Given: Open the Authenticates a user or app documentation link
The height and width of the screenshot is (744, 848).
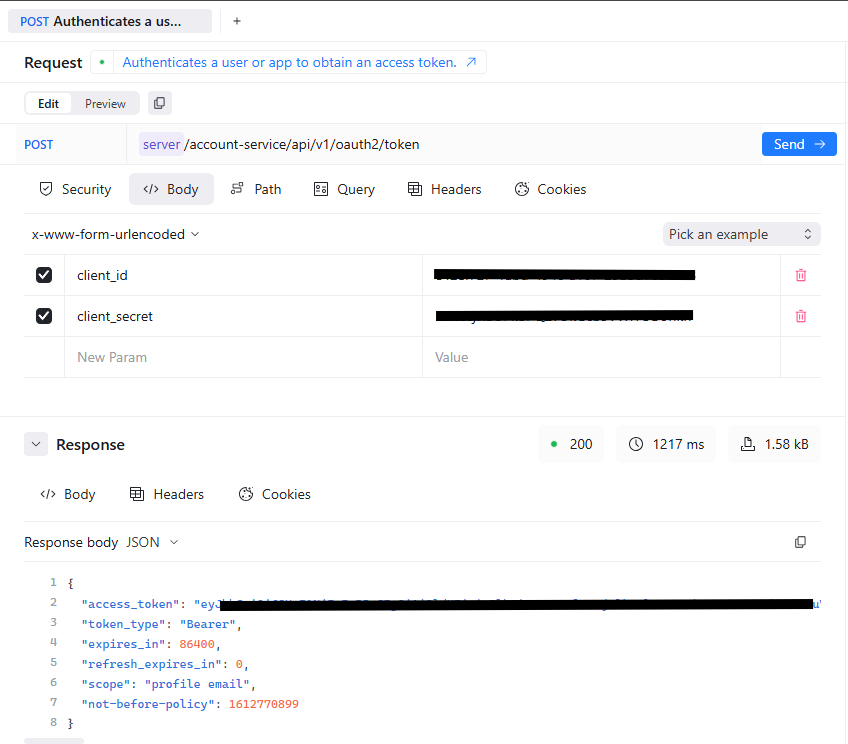Looking at the screenshot, I should point(289,62).
